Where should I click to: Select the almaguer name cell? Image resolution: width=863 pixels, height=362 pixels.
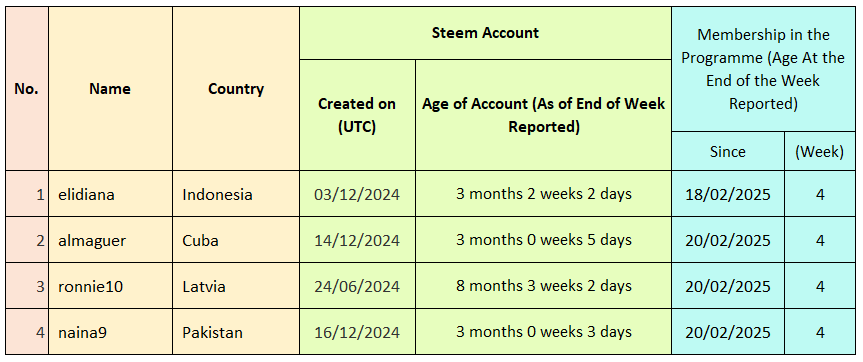[x=110, y=240]
